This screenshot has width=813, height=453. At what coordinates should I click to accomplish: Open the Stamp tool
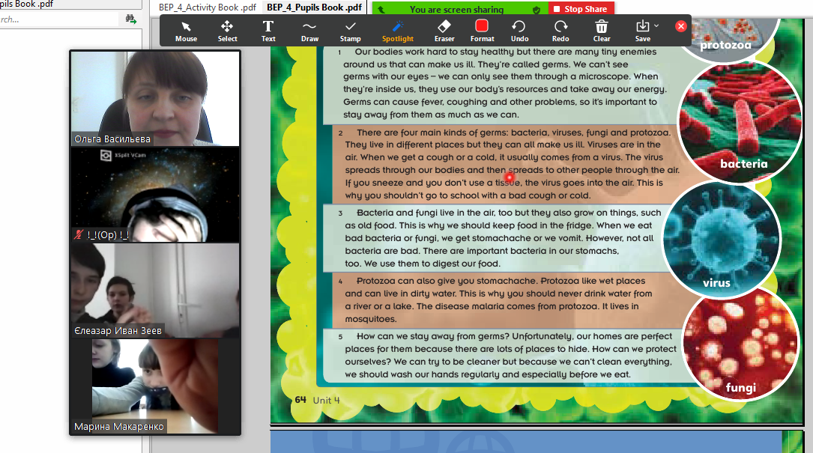pos(350,30)
